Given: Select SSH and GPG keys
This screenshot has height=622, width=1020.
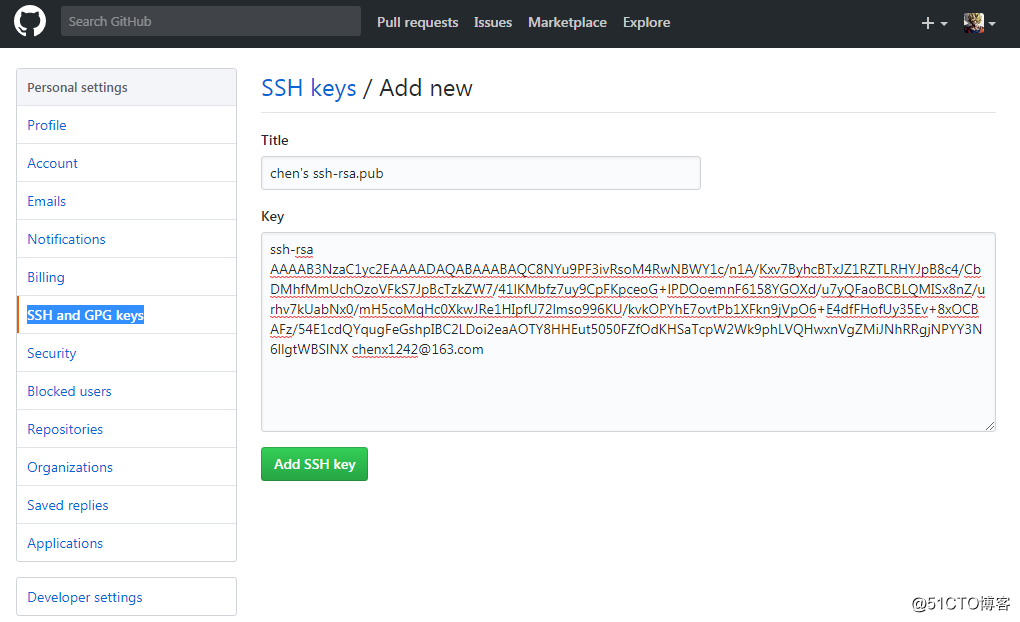Looking at the screenshot, I should pyautogui.click(x=126, y=315).
